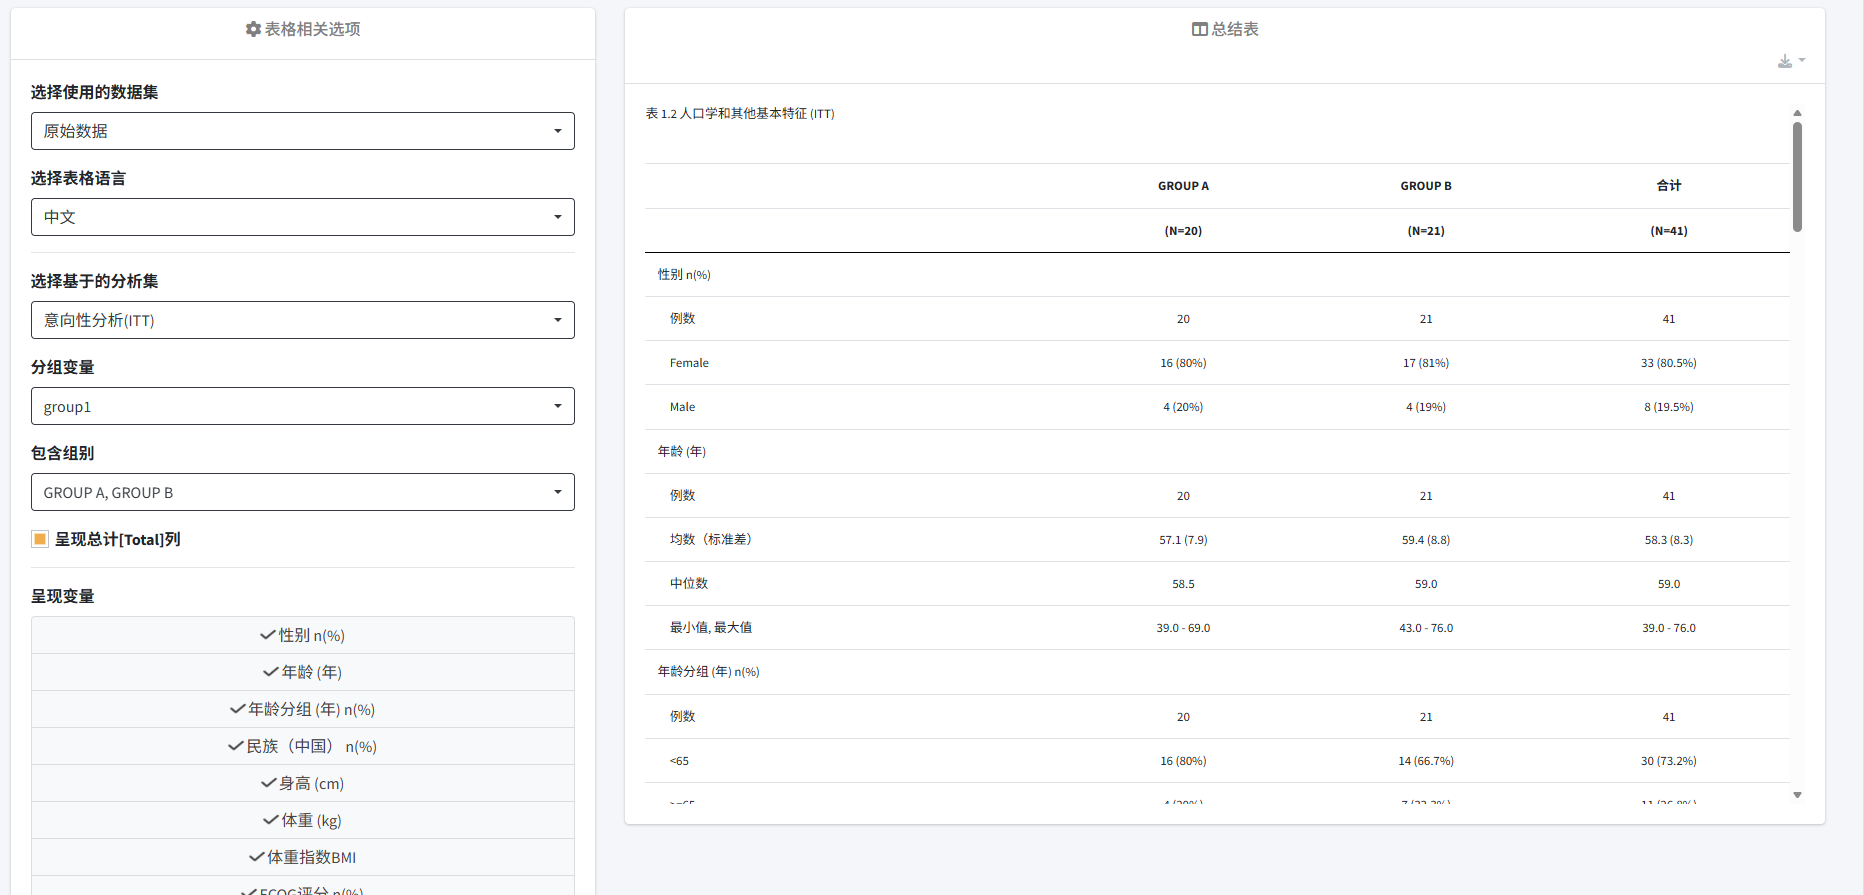Click the 合计 column header
This screenshot has width=1864, height=895.
[1668, 186]
